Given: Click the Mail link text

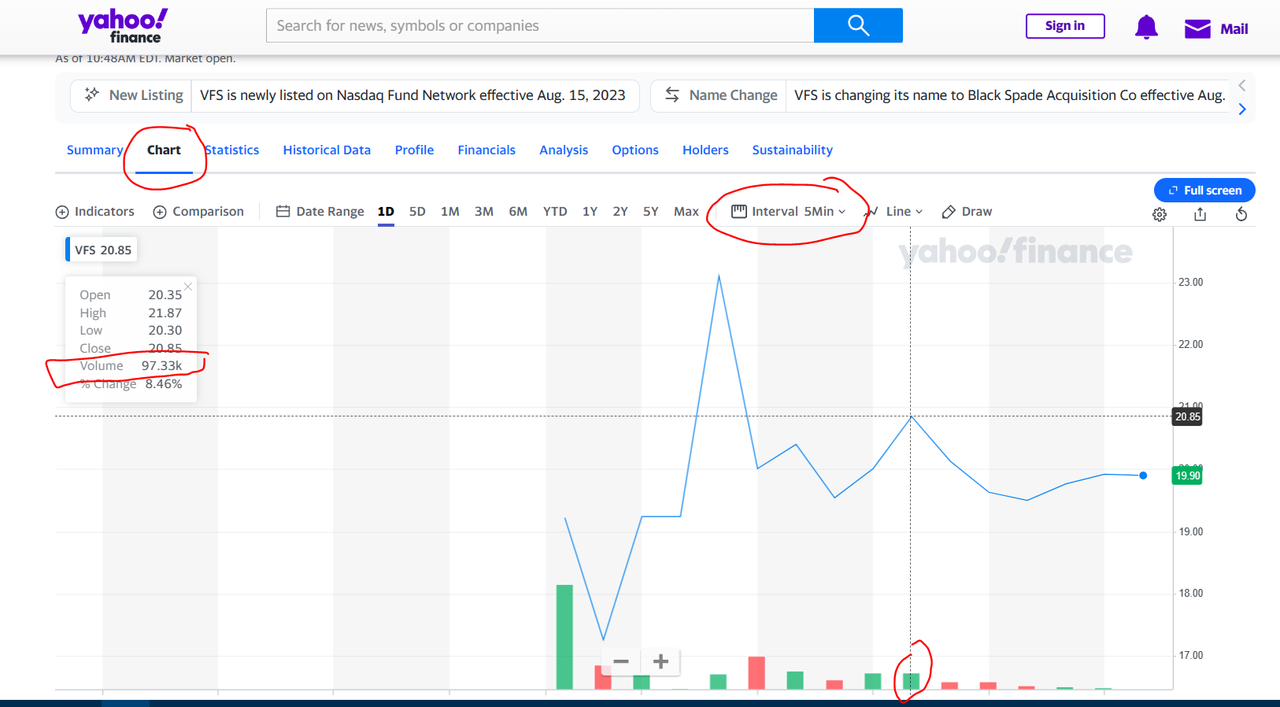Looking at the screenshot, I should pyautogui.click(x=1234, y=29).
